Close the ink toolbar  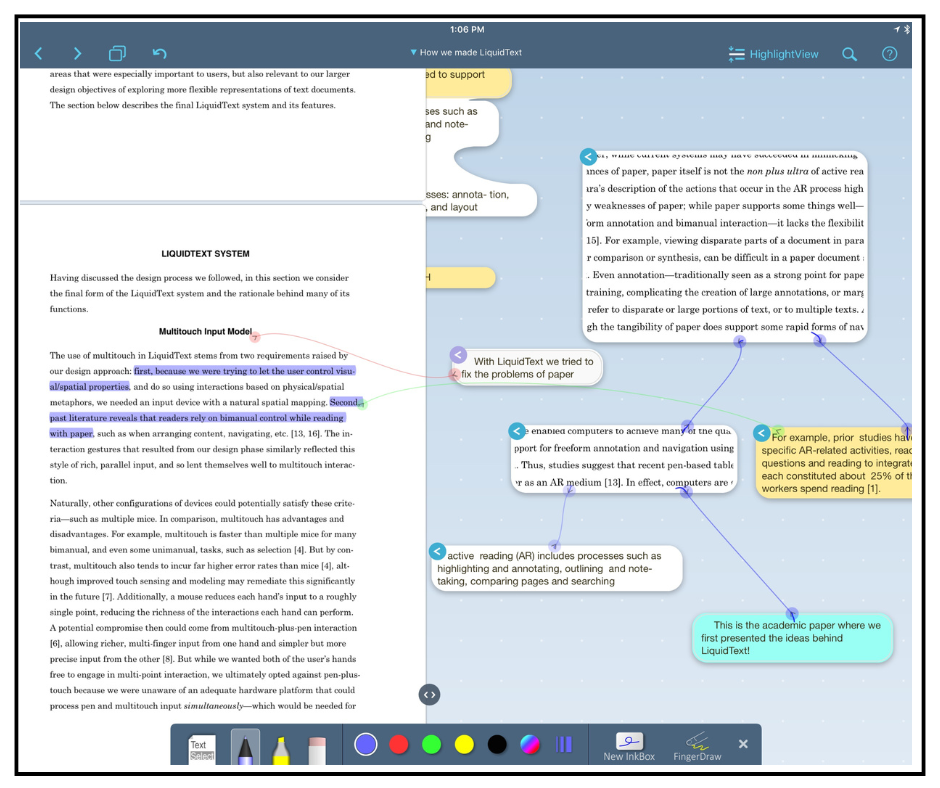[743, 744]
